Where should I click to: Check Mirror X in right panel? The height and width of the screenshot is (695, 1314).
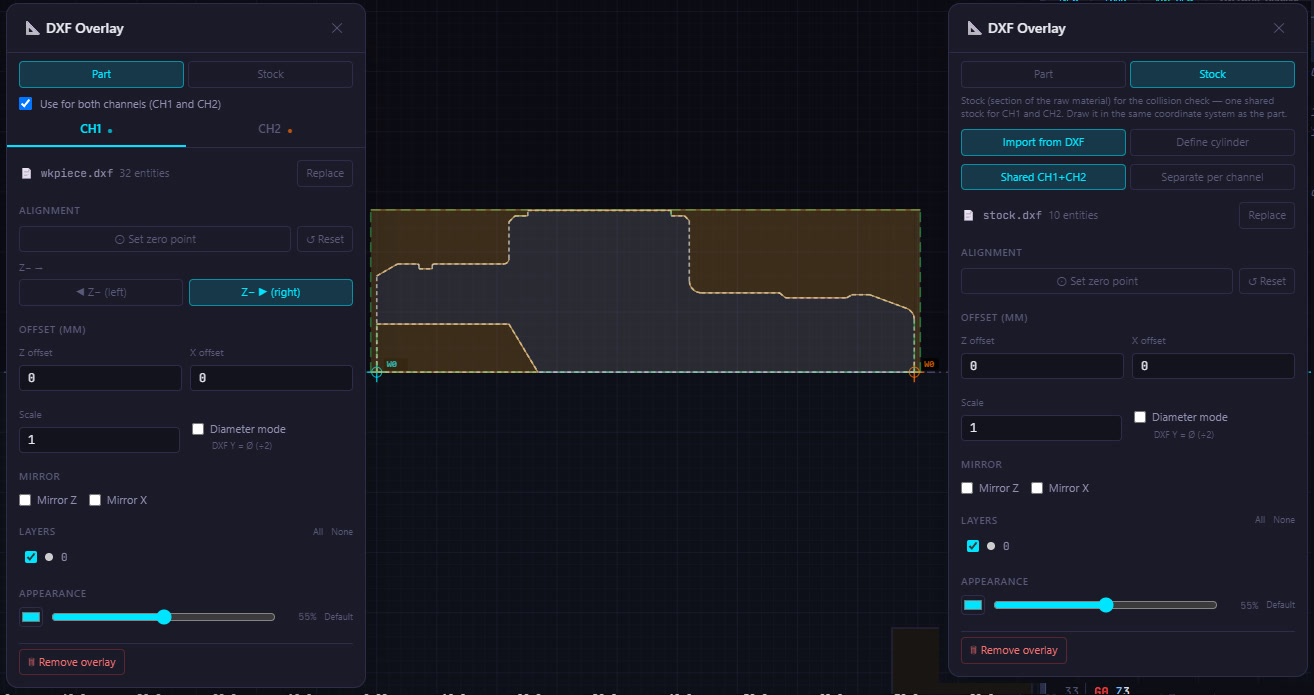click(1037, 488)
